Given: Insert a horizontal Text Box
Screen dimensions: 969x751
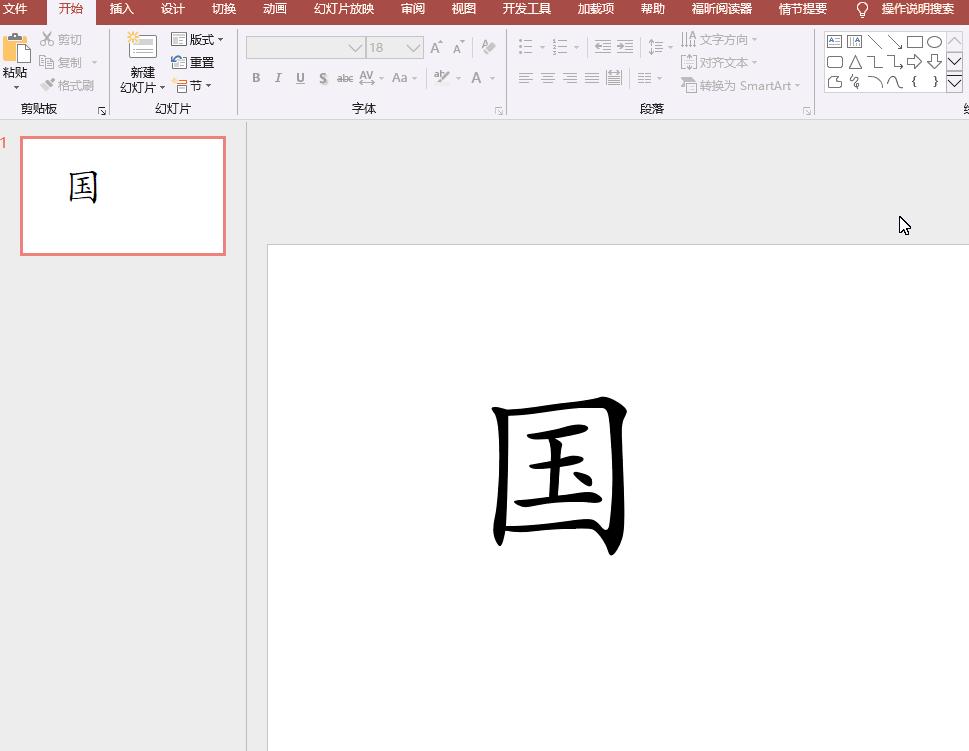Looking at the screenshot, I should pyautogui.click(x=835, y=41).
